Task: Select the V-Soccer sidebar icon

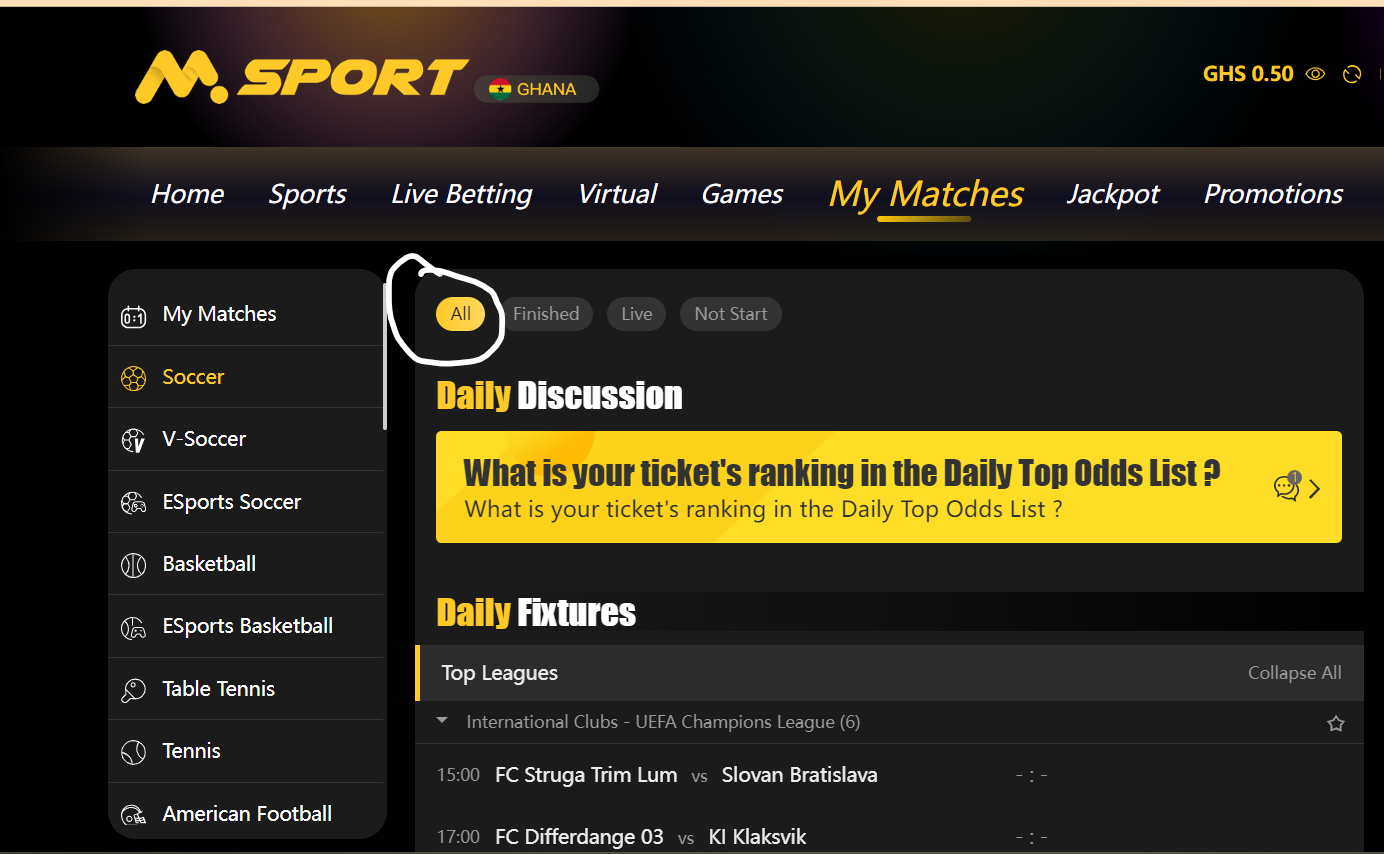Action: (133, 440)
